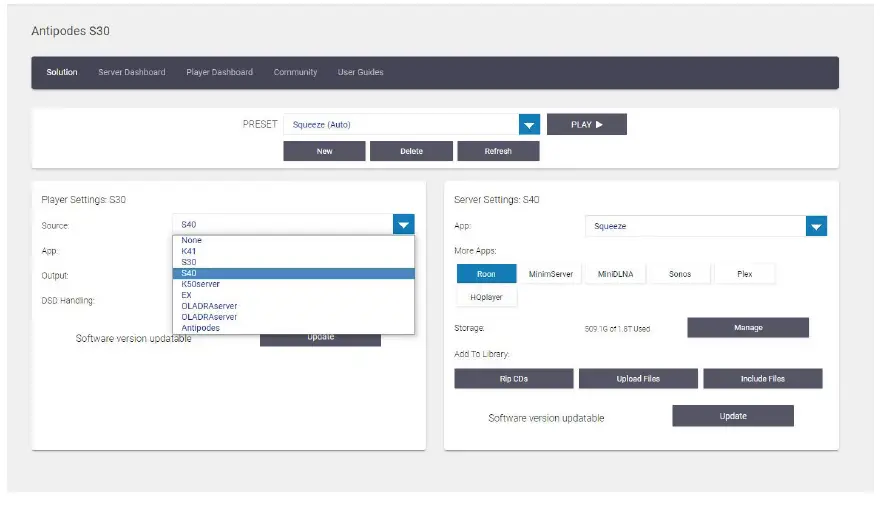Click the Manage storage button
Viewport: 896px width, 511px height.
pyautogui.click(x=748, y=328)
